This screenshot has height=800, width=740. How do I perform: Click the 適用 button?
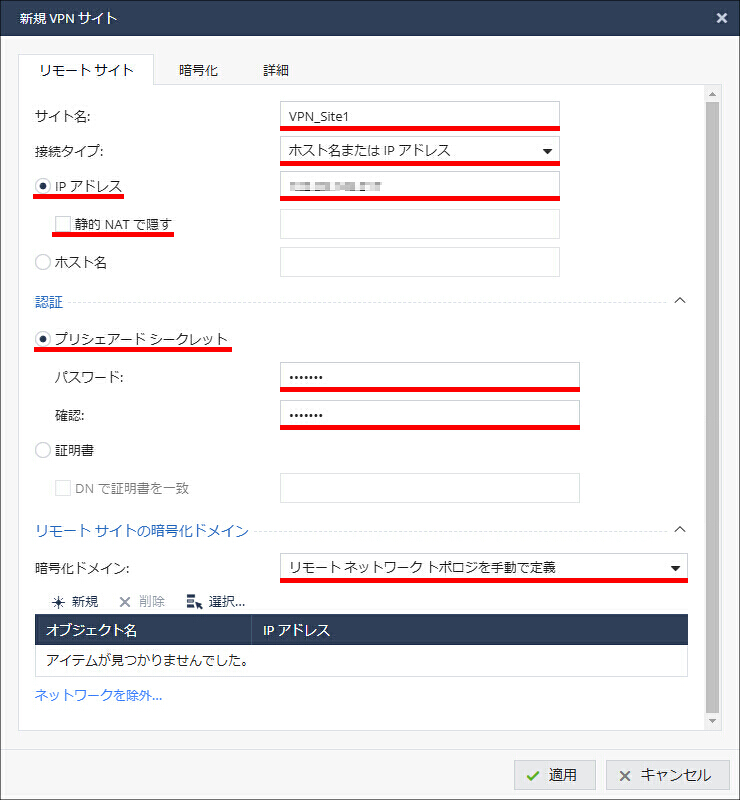point(555,775)
